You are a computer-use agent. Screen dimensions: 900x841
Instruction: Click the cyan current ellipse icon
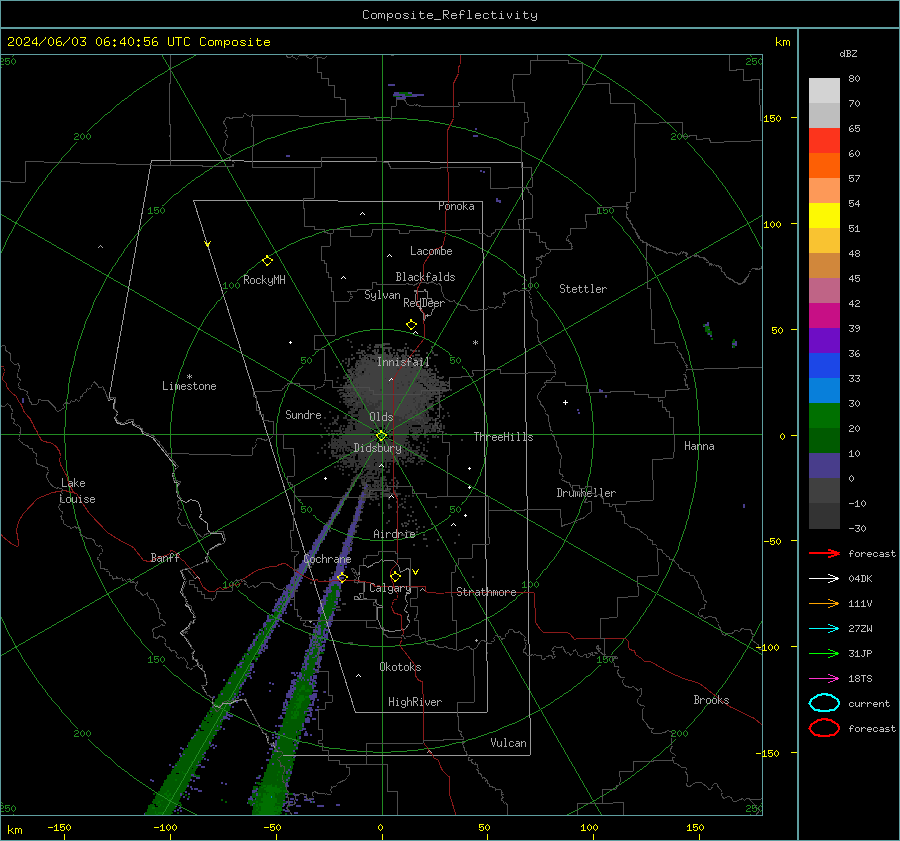(x=824, y=703)
